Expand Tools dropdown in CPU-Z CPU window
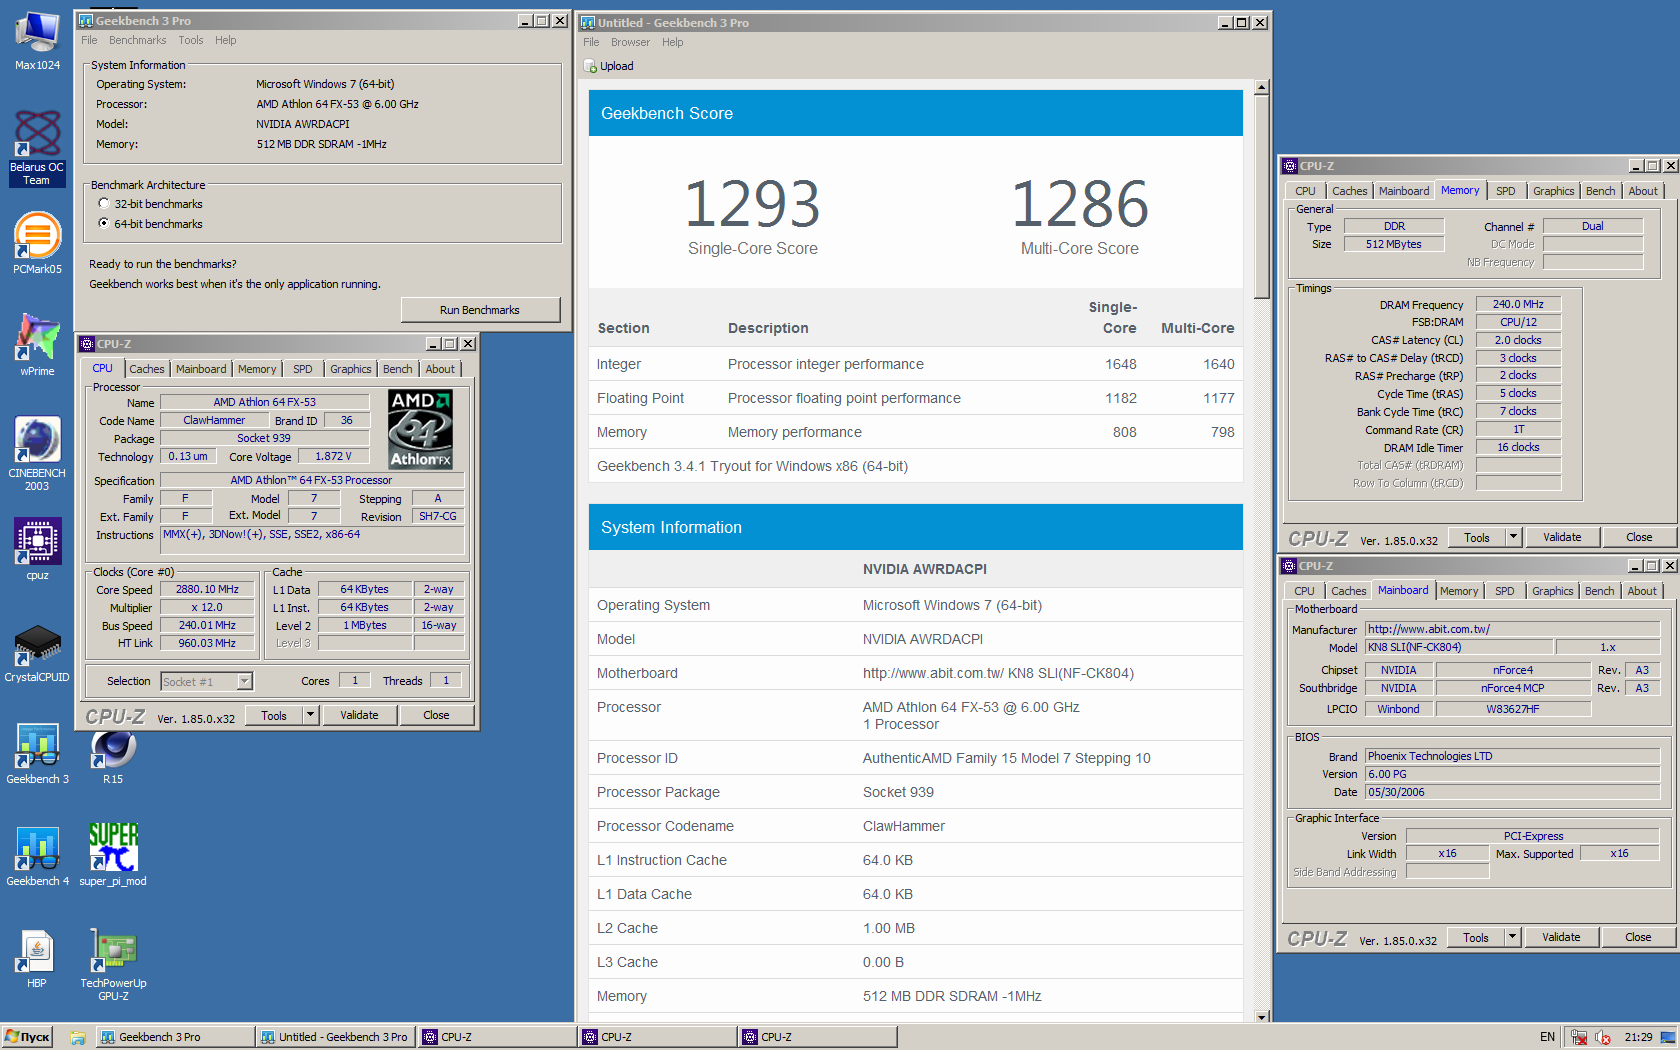This screenshot has width=1680, height=1050. point(310,715)
